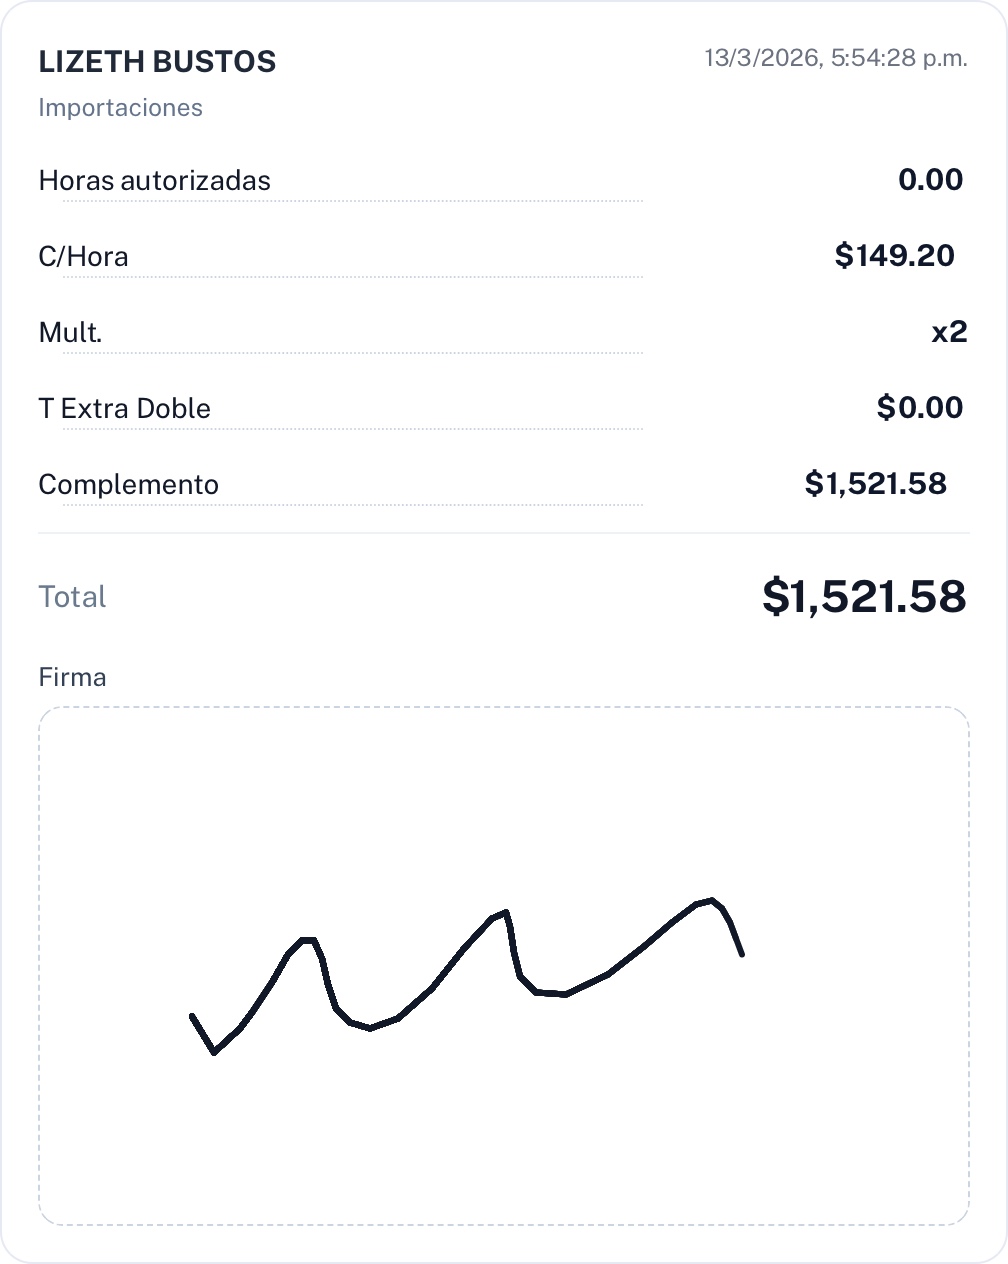This screenshot has width=1008, height=1264.
Task: Click the Mult. label
Action: tap(70, 333)
